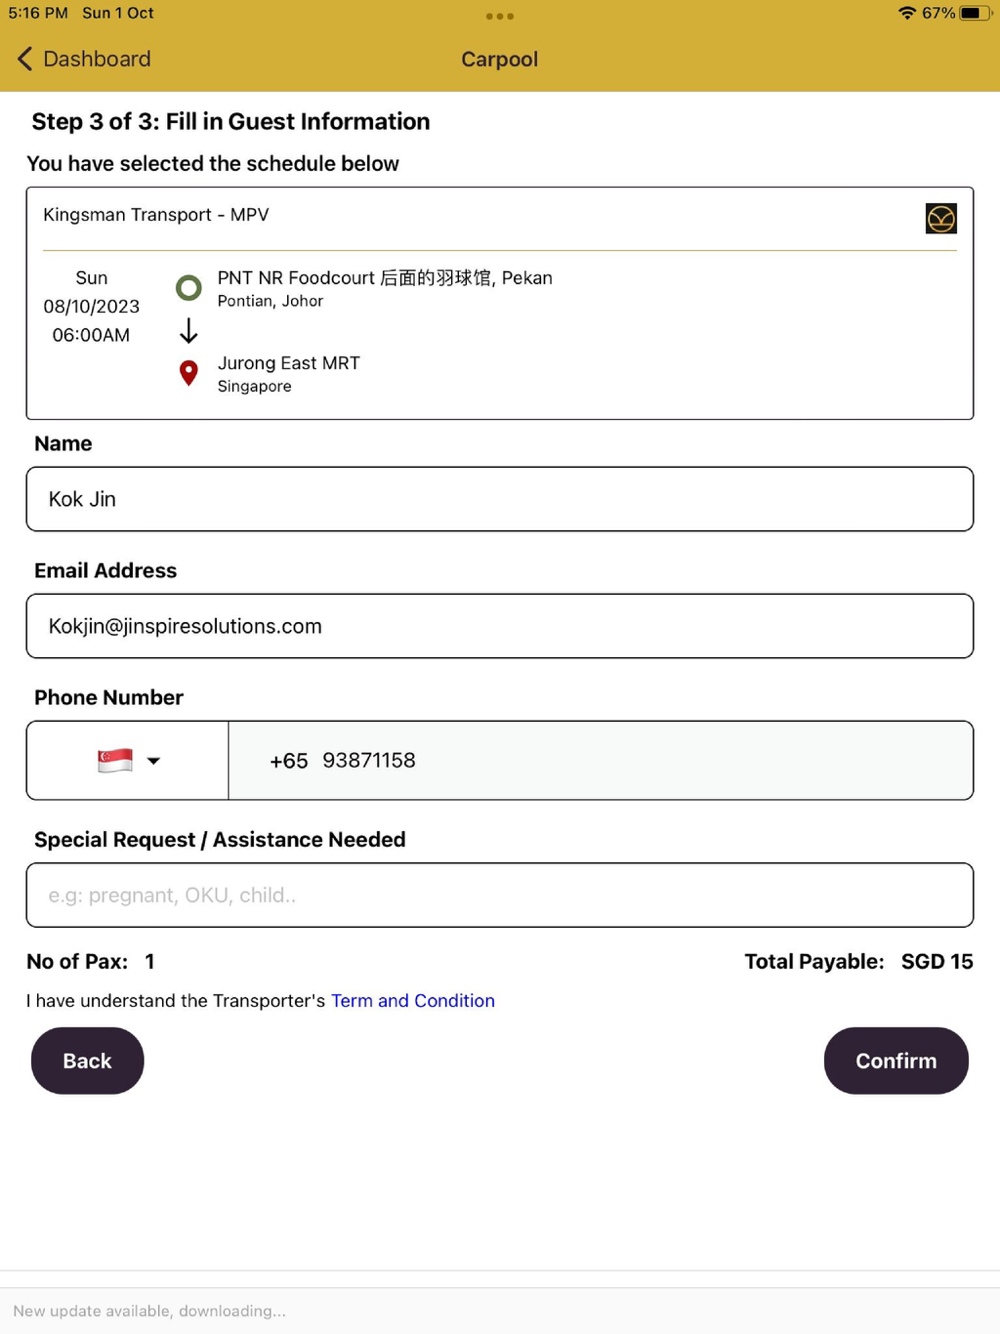Open the Term and Condition link
The height and width of the screenshot is (1334, 1000).
pos(412,1001)
